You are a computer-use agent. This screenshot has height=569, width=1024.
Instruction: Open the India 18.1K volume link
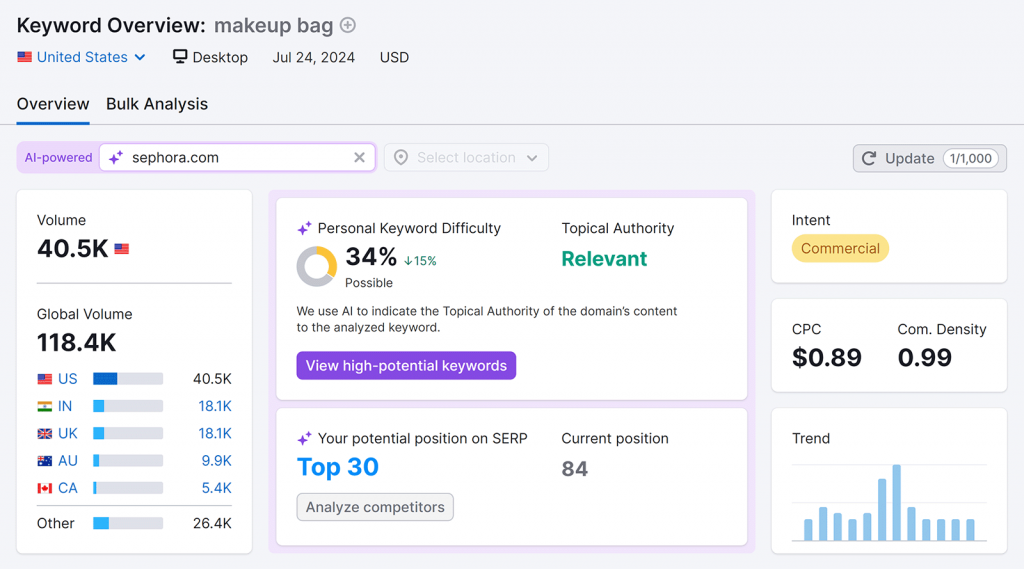tap(215, 406)
